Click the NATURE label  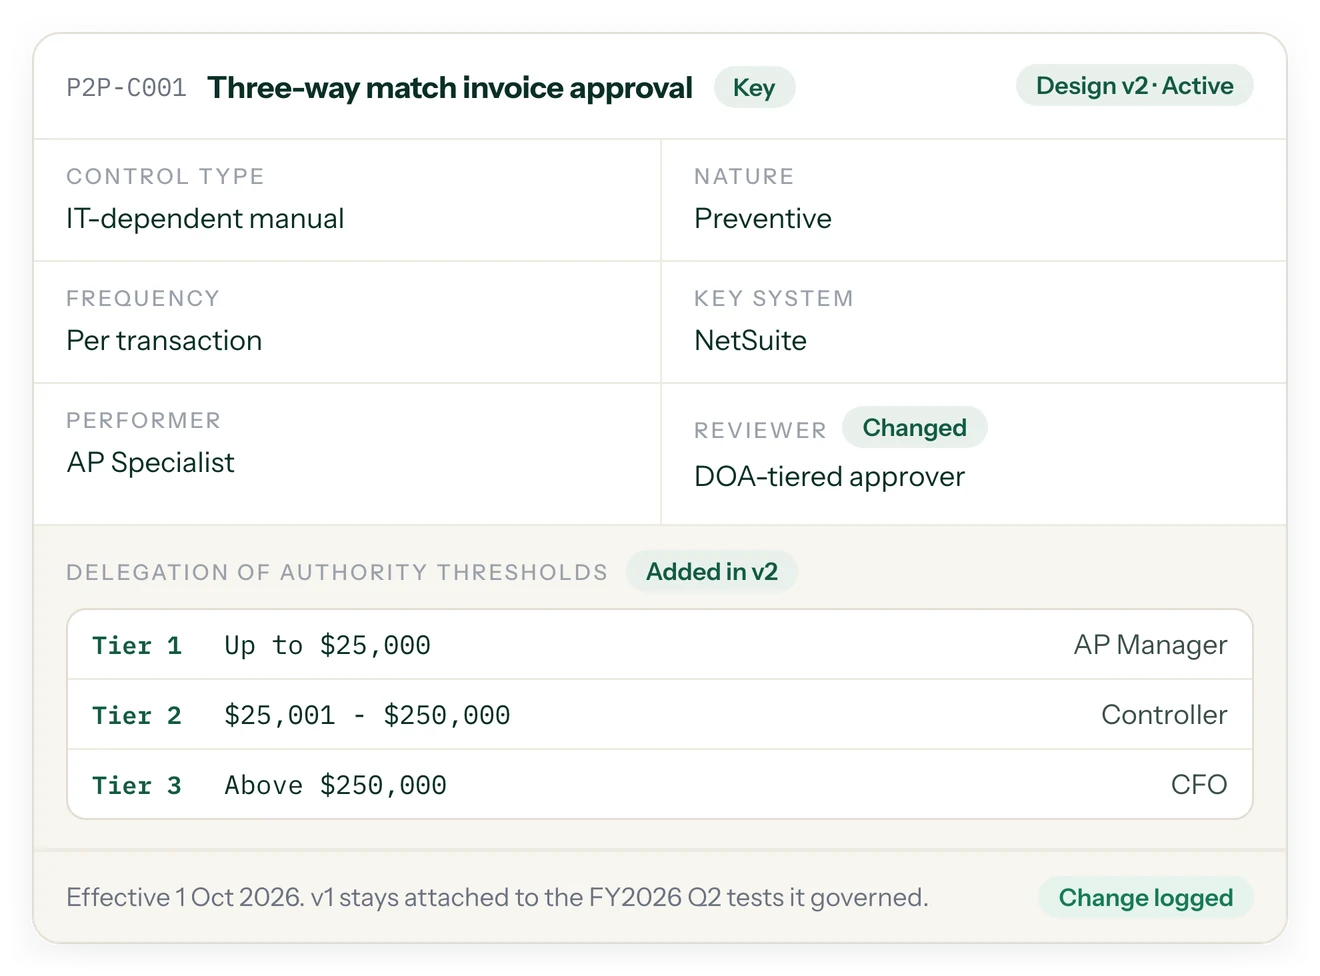744,176
